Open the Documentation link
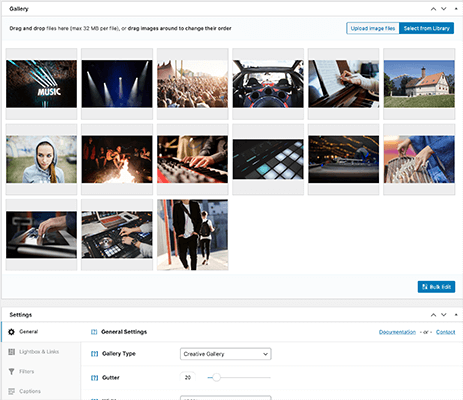 coord(397,332)
